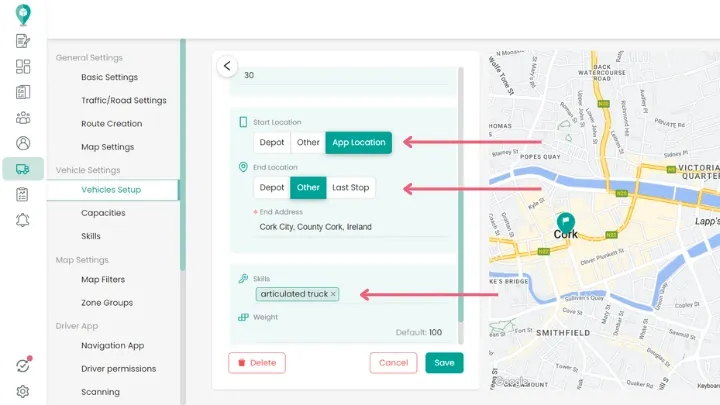Choose Last Stop as End Location
Image resolution: width=720 pixels, height=405 pixels.
350,187
